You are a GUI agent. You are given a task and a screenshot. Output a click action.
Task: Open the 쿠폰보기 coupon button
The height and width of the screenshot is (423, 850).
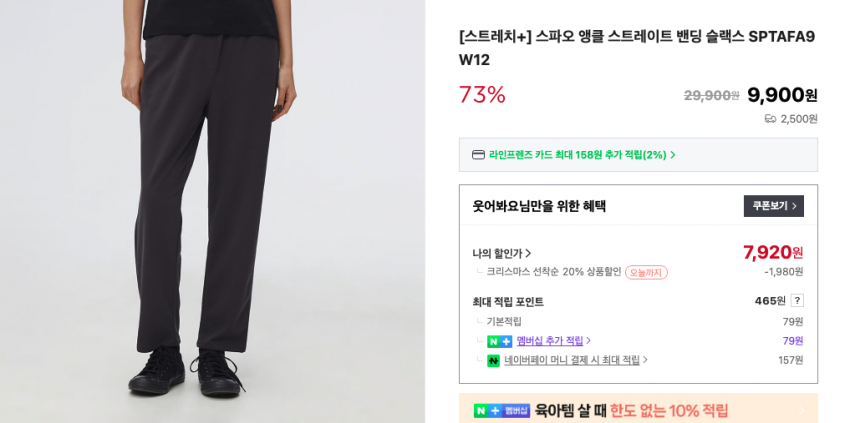click(774, 206)
